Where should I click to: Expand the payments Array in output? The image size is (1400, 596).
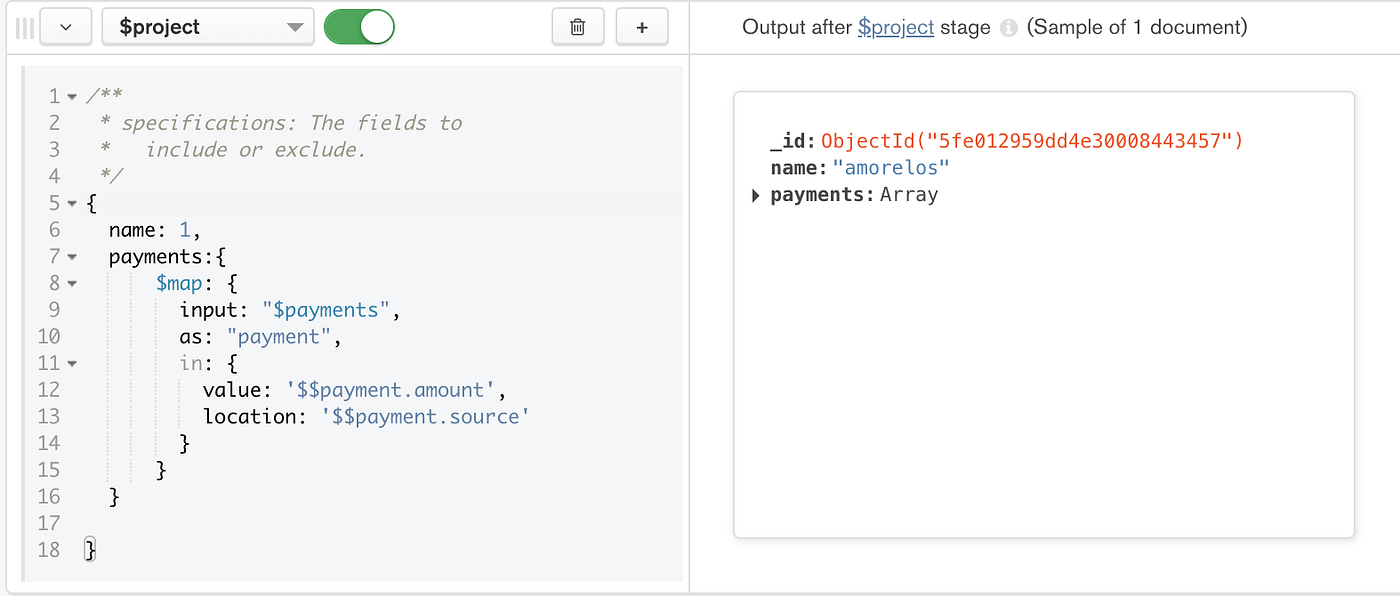[755, 195]
